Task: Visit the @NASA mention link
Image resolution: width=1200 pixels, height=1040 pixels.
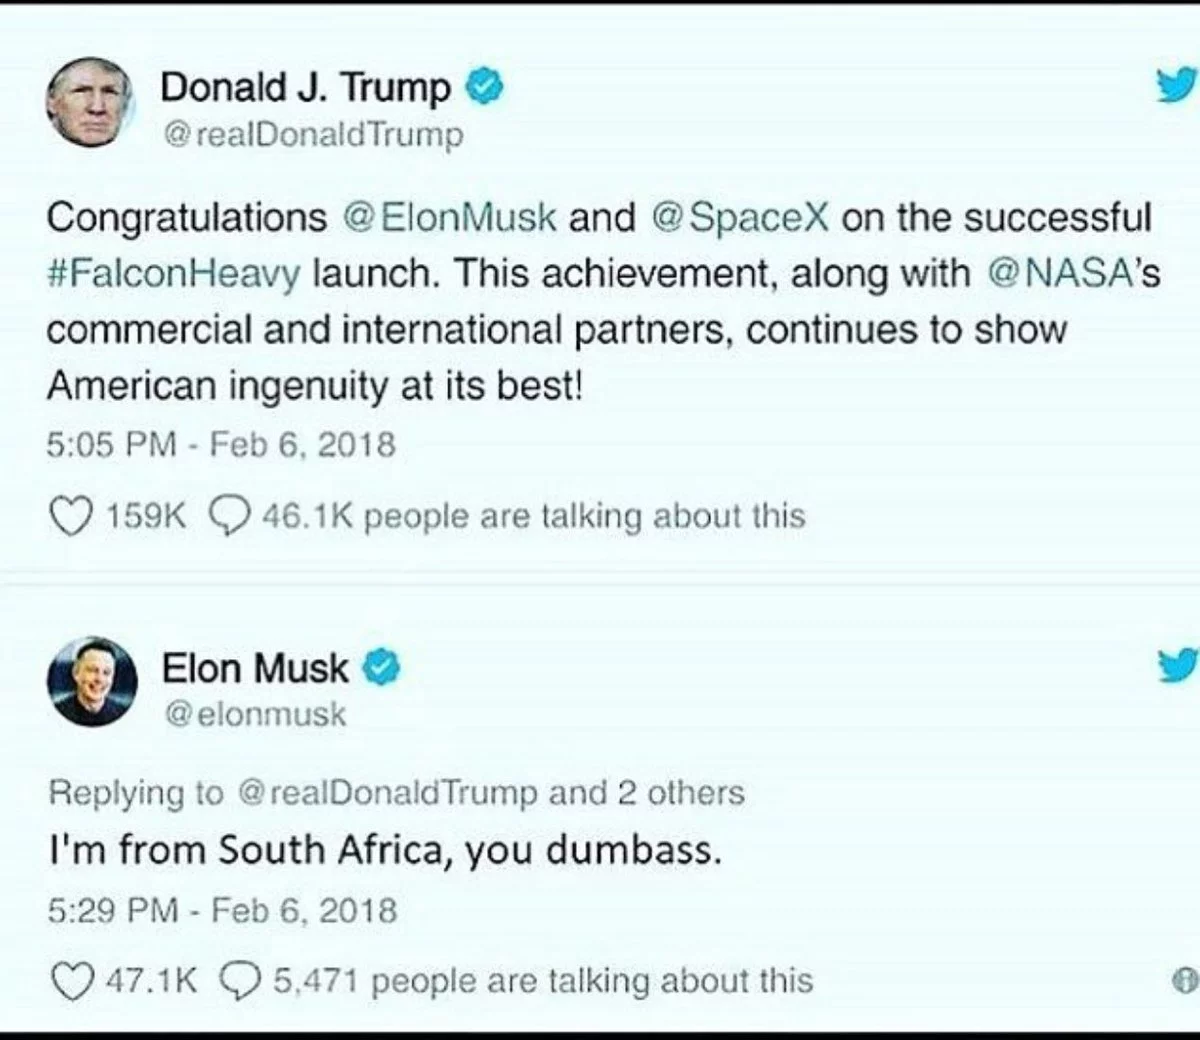Action: (1064, 274)
